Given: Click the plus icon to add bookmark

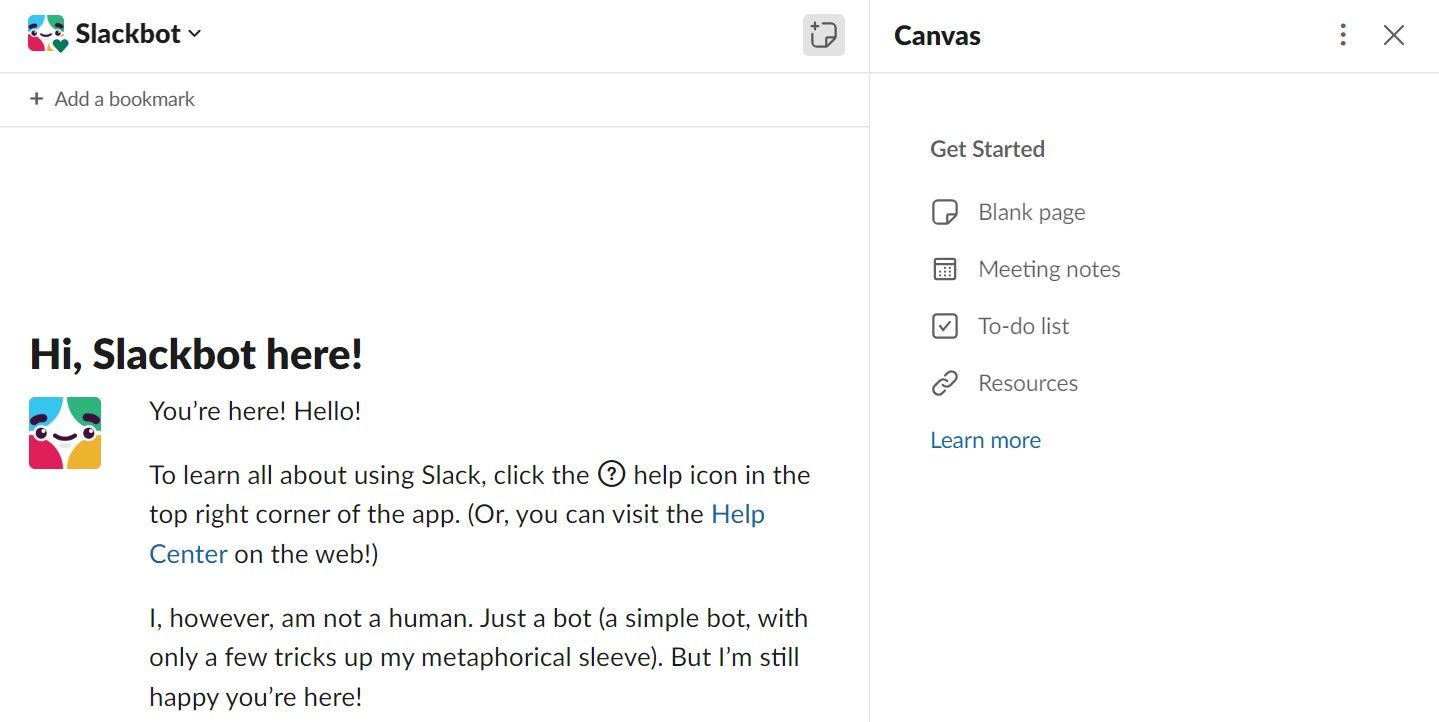Looking at the screenshot, I should click(36, 99).
